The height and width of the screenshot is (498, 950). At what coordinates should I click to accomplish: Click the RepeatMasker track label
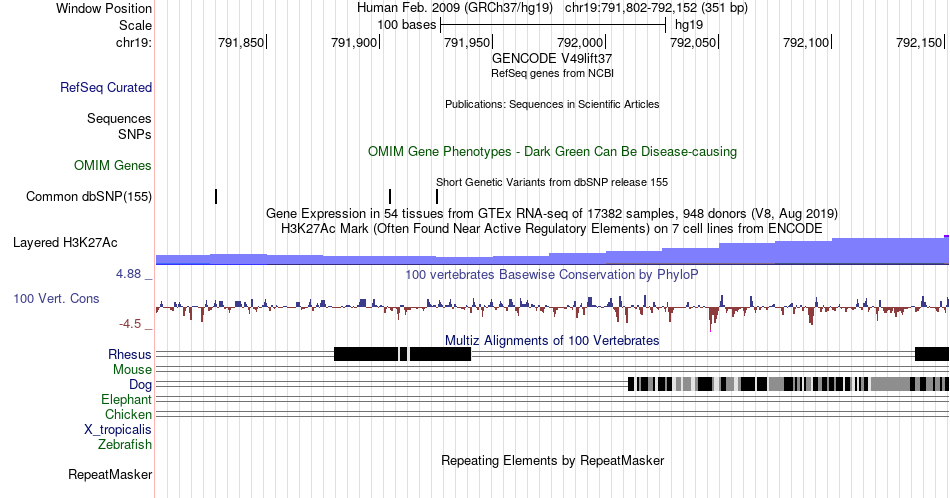110,474
